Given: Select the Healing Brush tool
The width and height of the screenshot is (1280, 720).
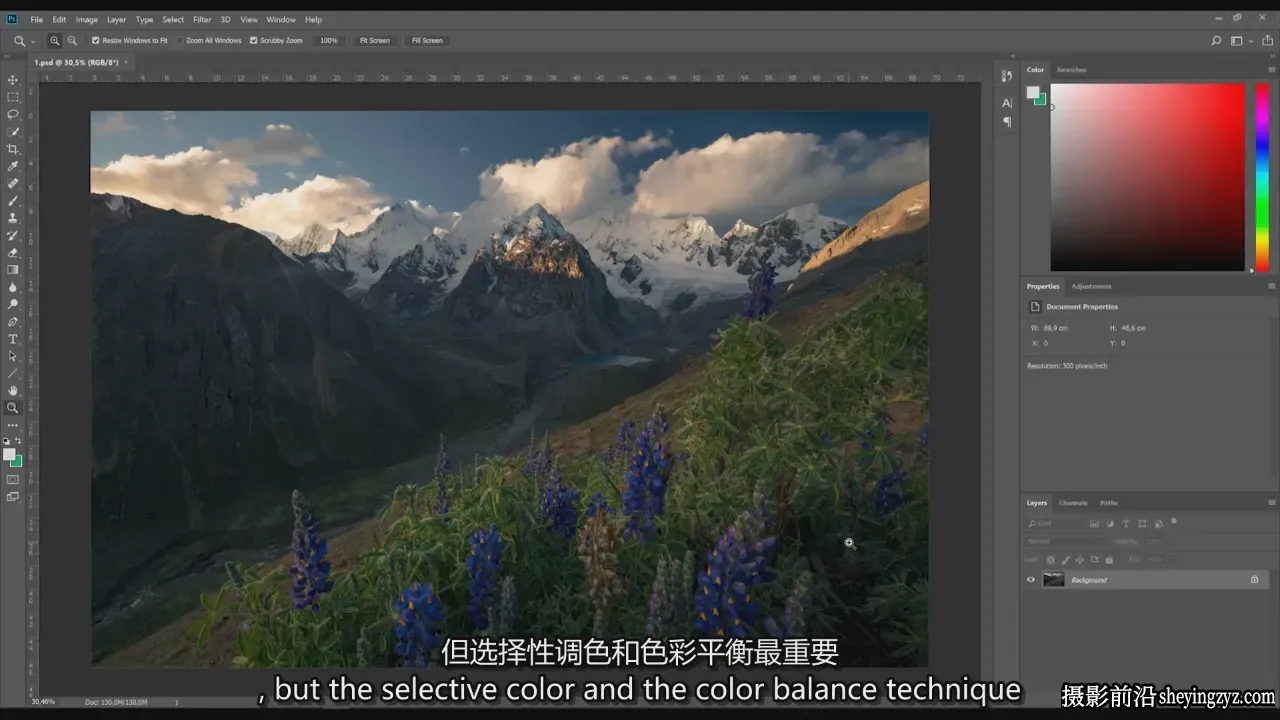Looking at the screenshot, I should [13, 183].
